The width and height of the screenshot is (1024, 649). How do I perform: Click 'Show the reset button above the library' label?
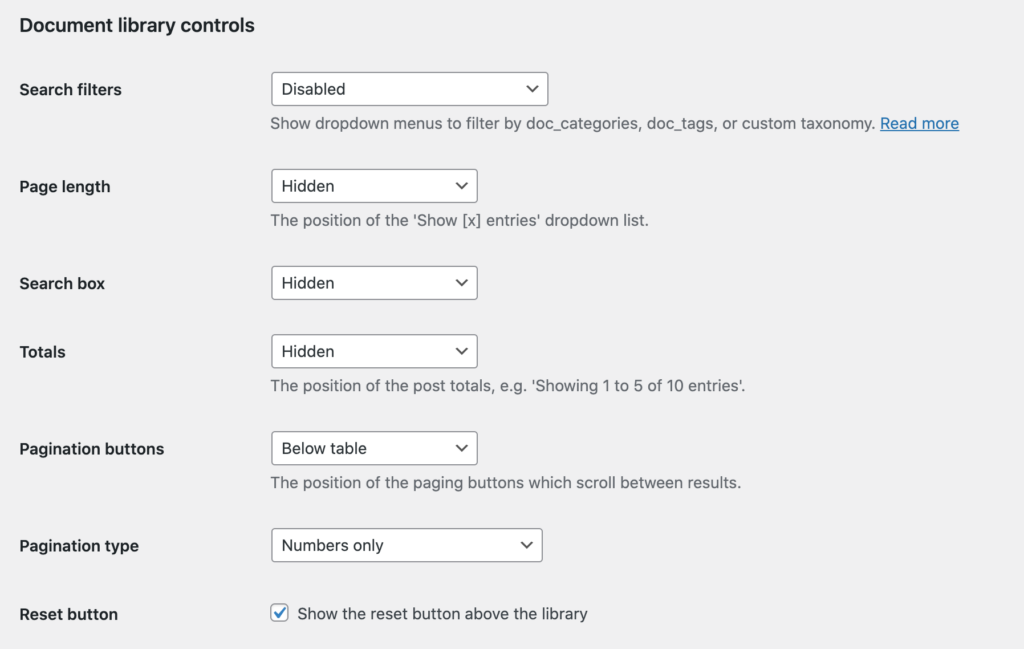[x=442, y=614]
